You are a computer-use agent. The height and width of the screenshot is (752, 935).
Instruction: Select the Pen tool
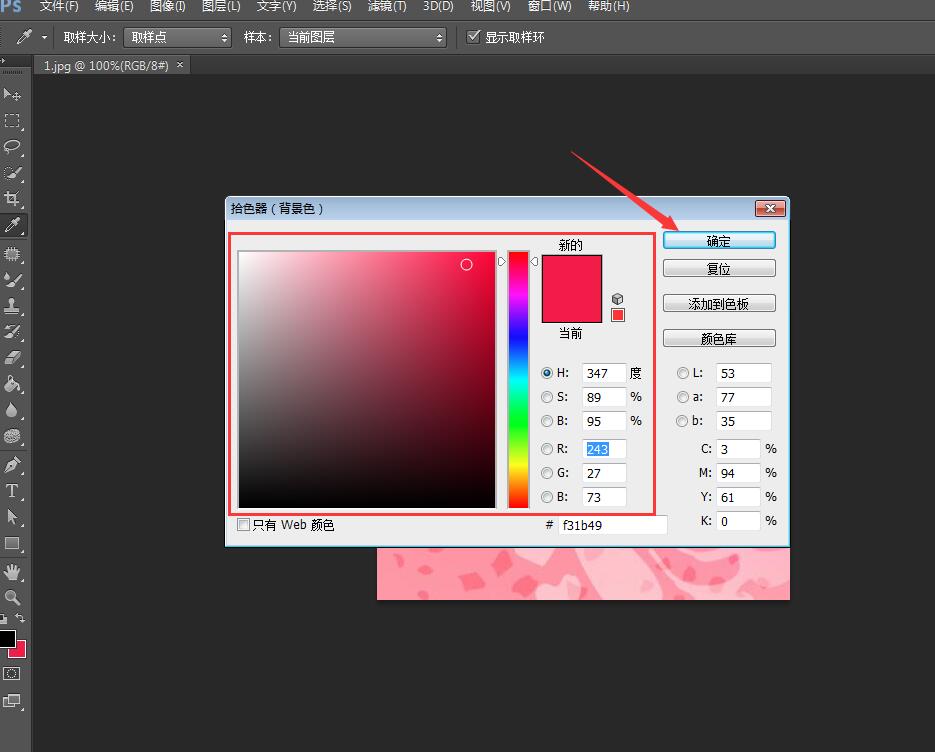tap(12, 465)
